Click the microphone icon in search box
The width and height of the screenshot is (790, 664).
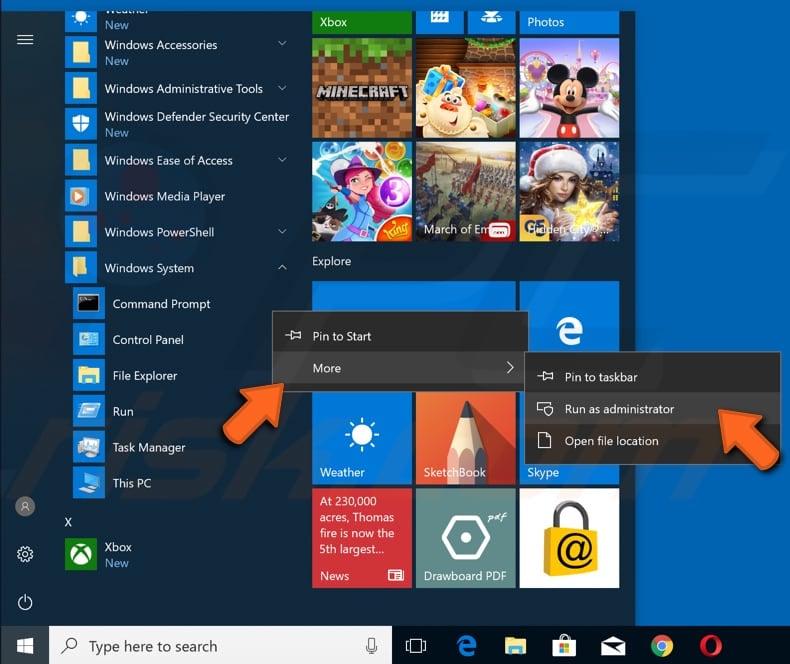[x=371, y=645]
